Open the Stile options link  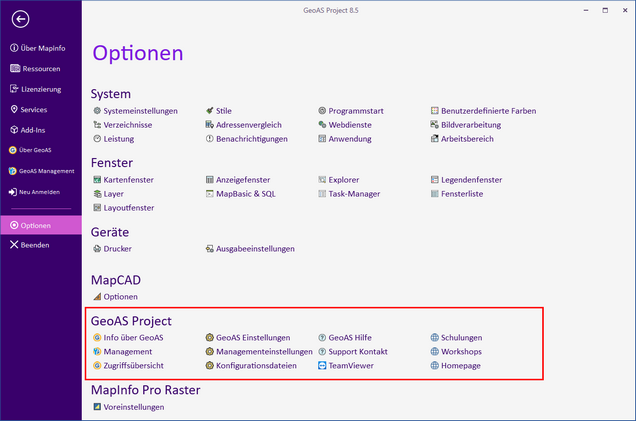tap(223, 111)
